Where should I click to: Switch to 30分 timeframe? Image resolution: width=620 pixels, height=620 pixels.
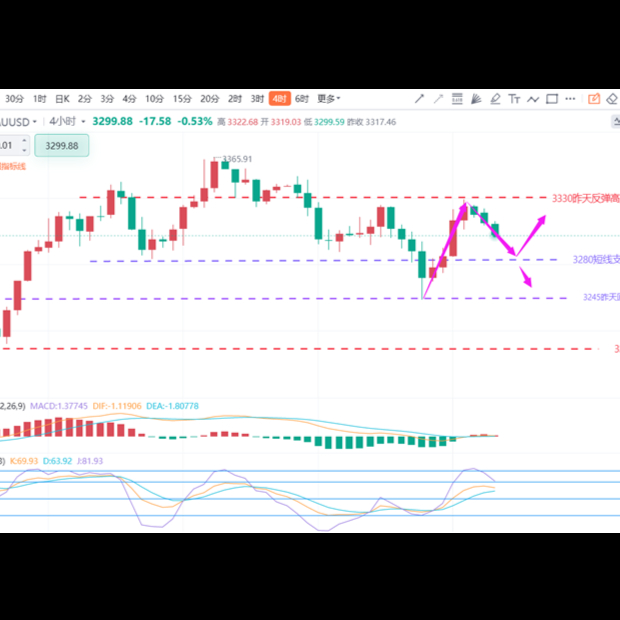15,99
